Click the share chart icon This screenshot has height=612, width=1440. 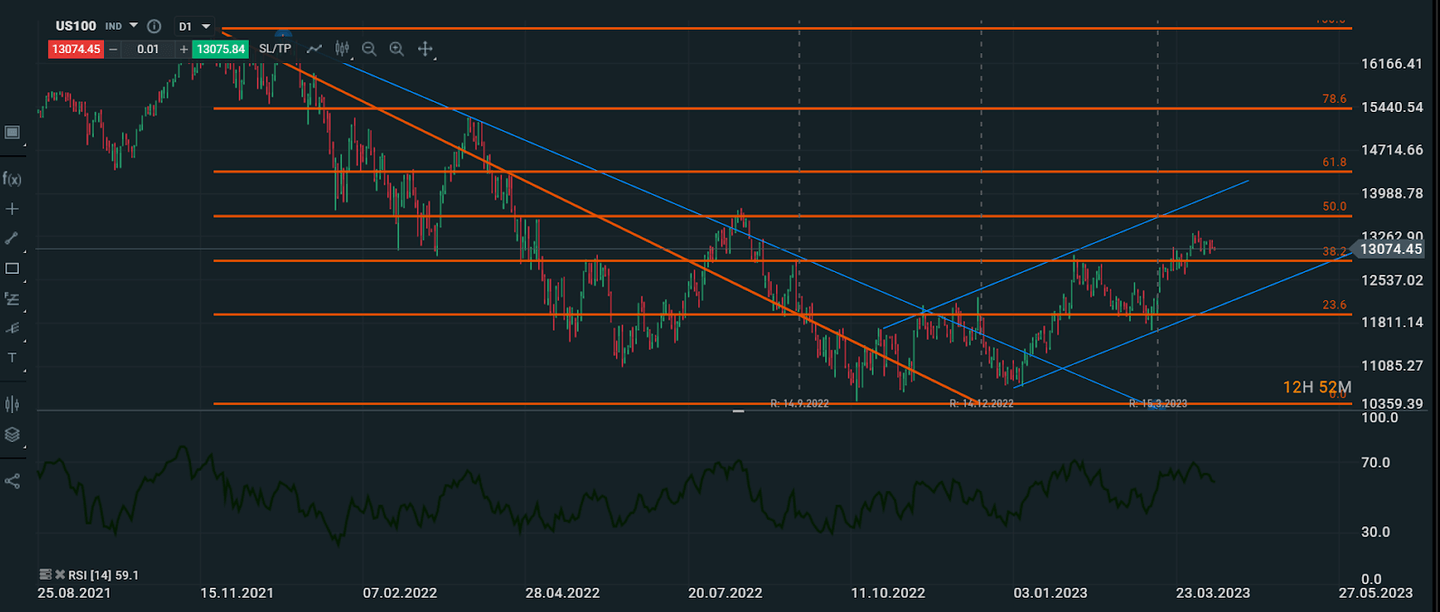pyautogui.click(x=12, y=481)
